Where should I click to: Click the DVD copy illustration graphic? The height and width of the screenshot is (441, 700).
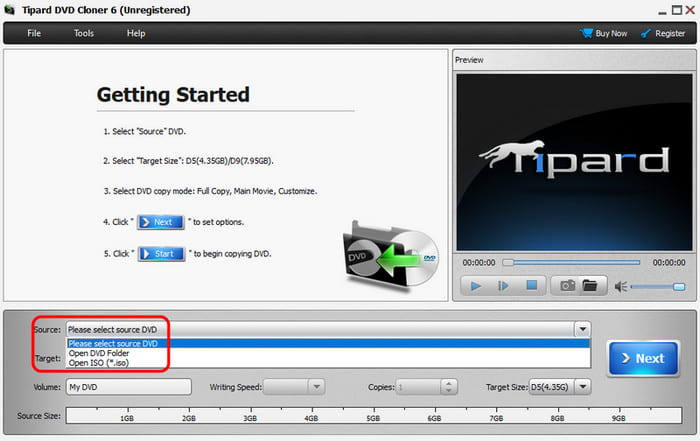pyautogui.click(x=391, y=258)
